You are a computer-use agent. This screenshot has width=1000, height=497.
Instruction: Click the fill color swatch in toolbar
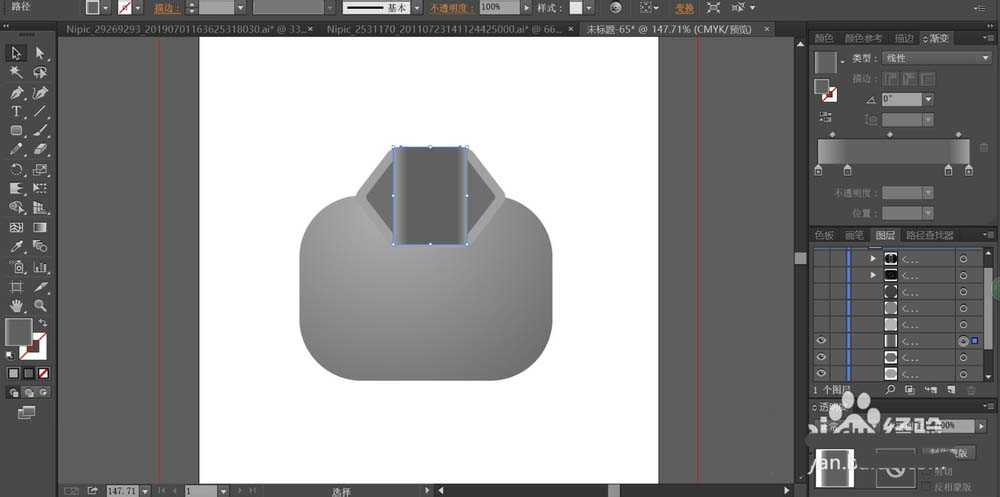click(17, 331)
